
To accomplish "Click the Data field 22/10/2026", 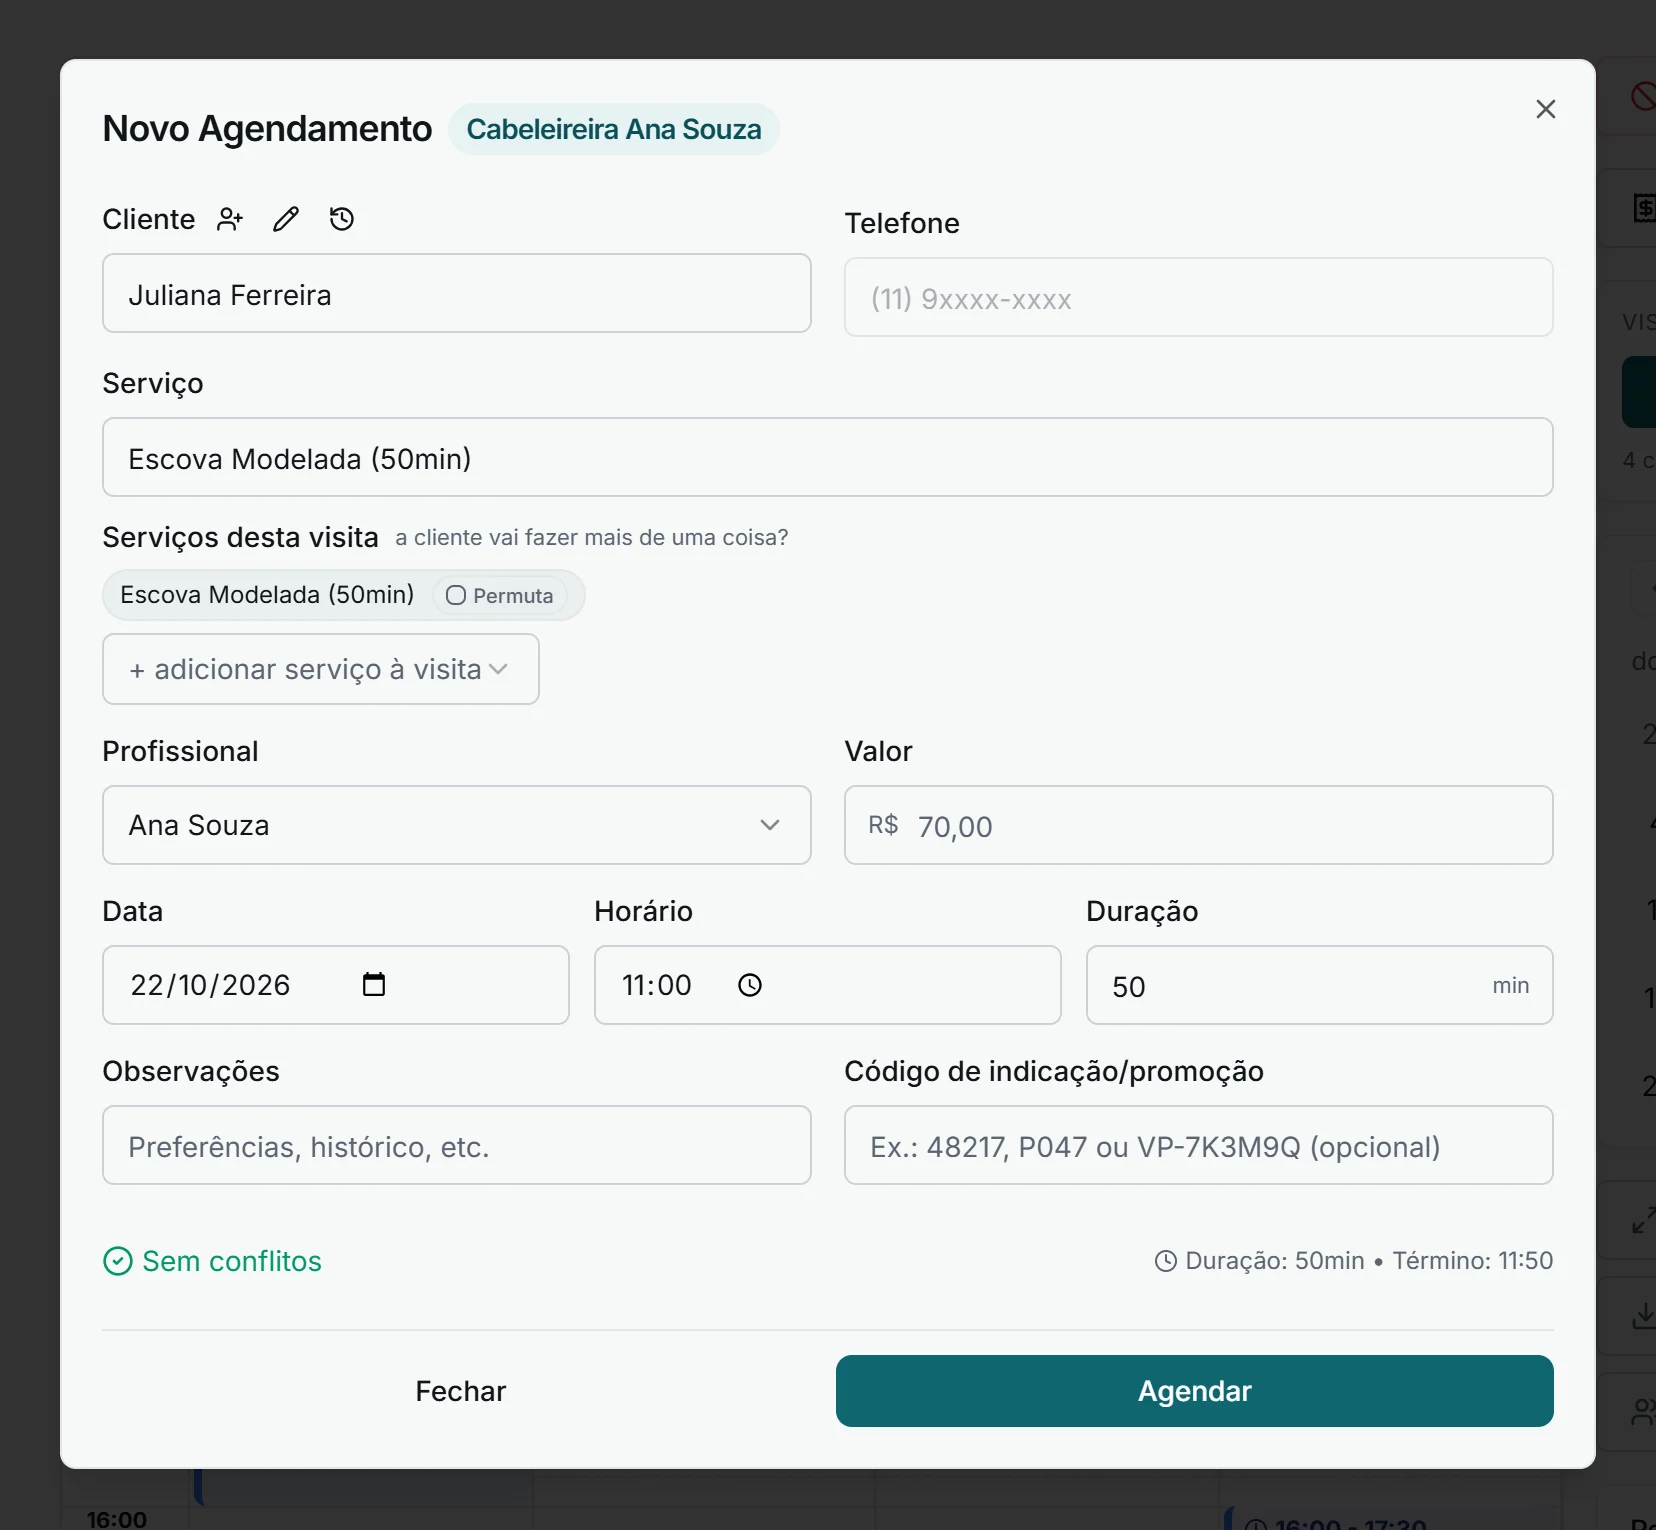I will [336, 985].
